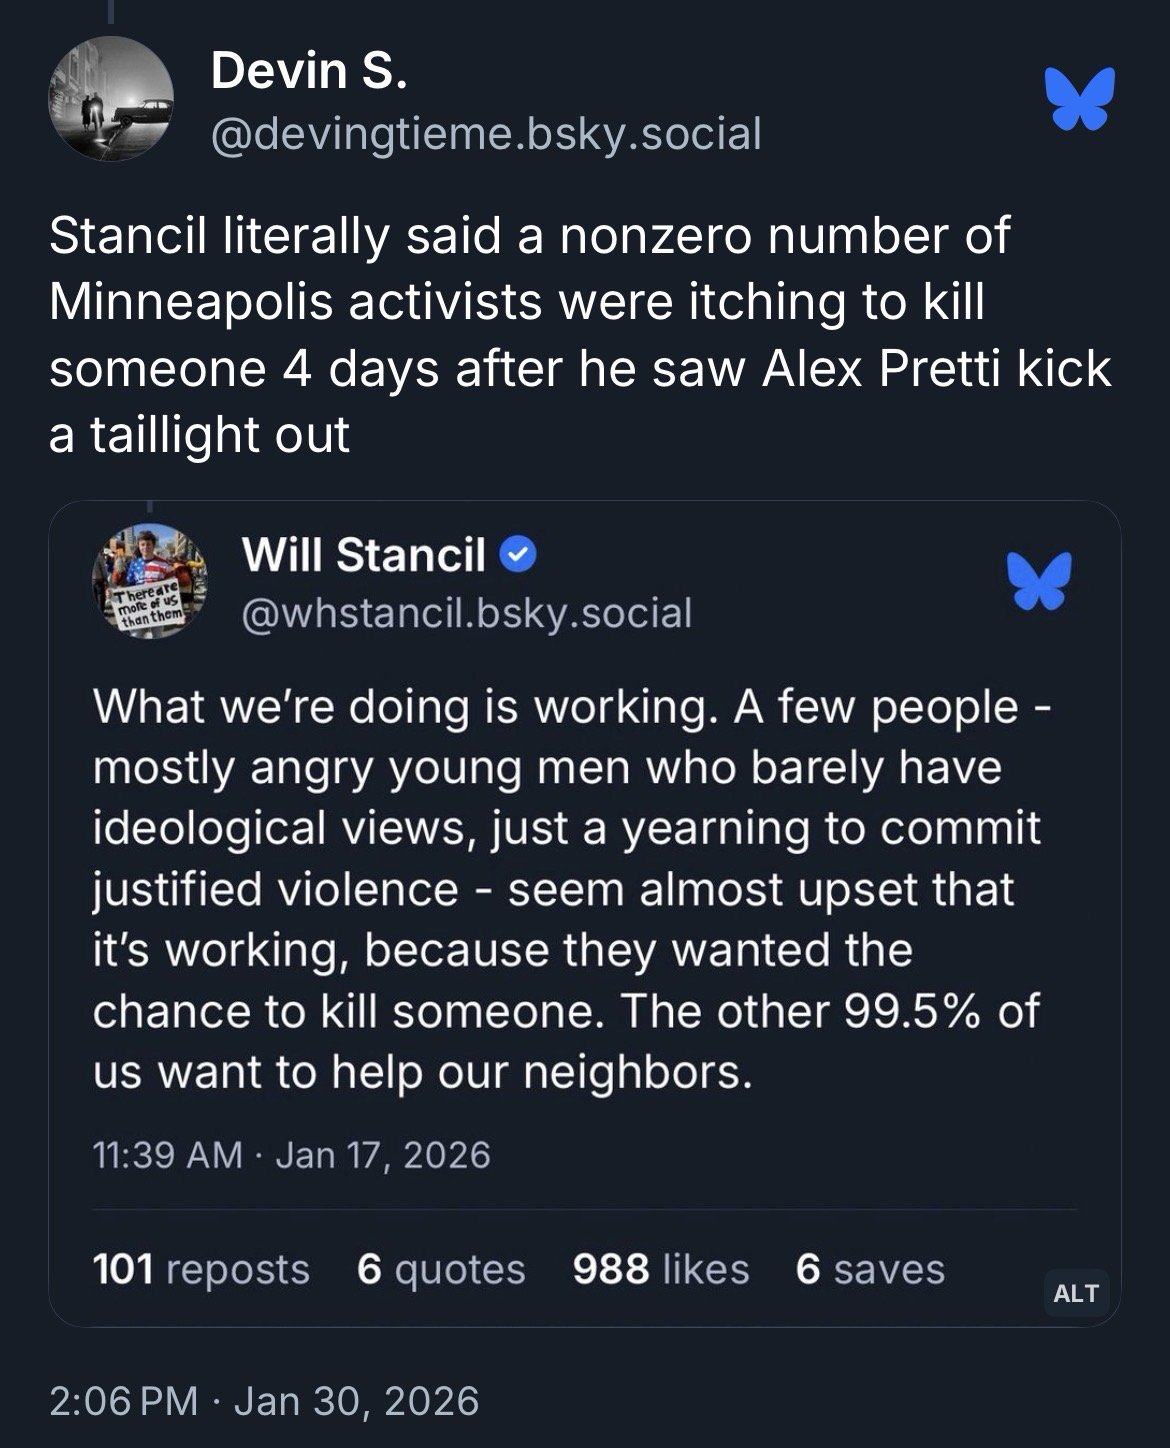Open Will Stancil's profile avatar

149,581
